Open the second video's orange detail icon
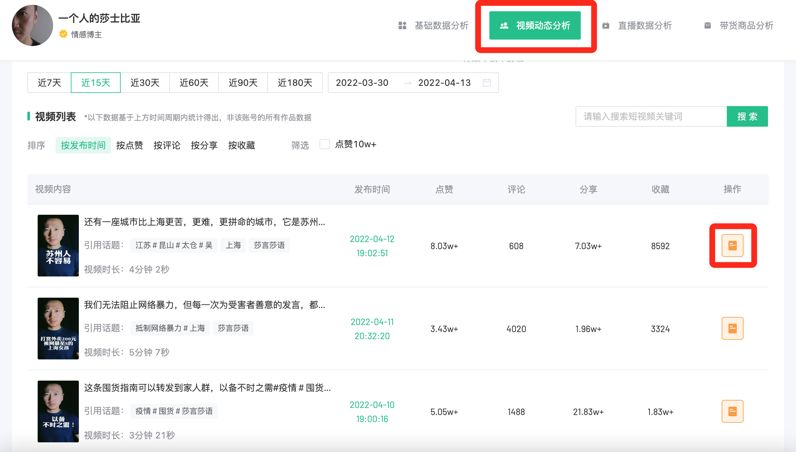The image size is (796, 452). pyautogui.click(x=732, y=328)
